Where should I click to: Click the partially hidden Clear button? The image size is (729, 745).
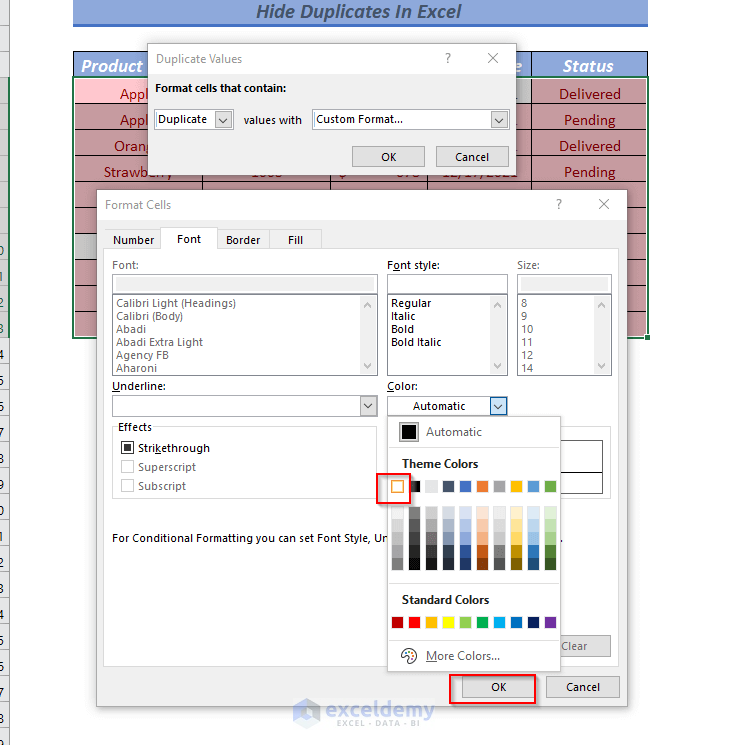(x=585, y=646)
